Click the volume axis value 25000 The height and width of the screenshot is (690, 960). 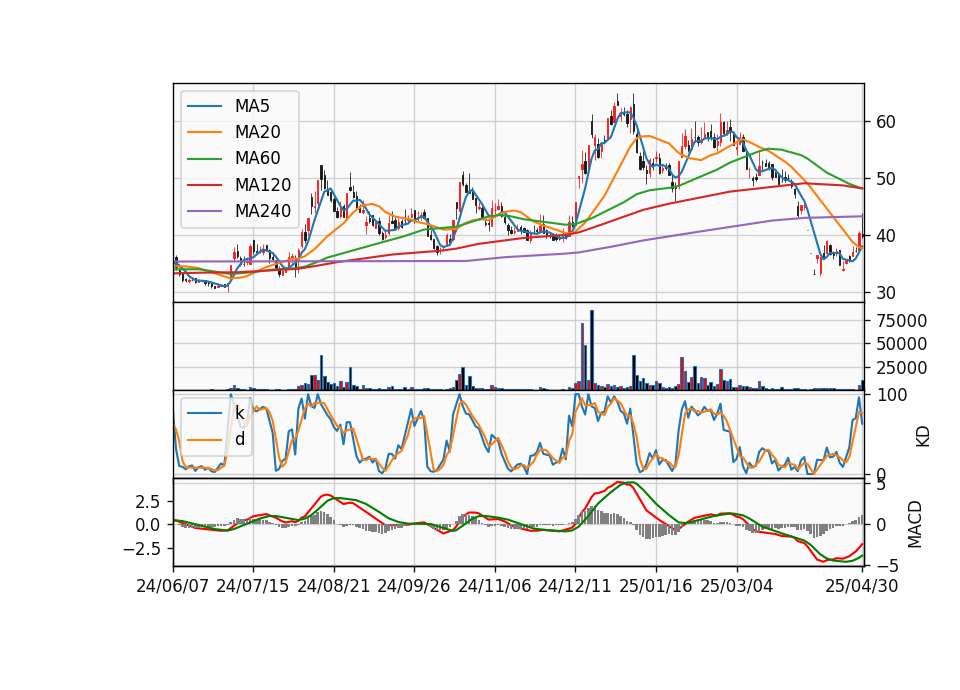point(901,368)
